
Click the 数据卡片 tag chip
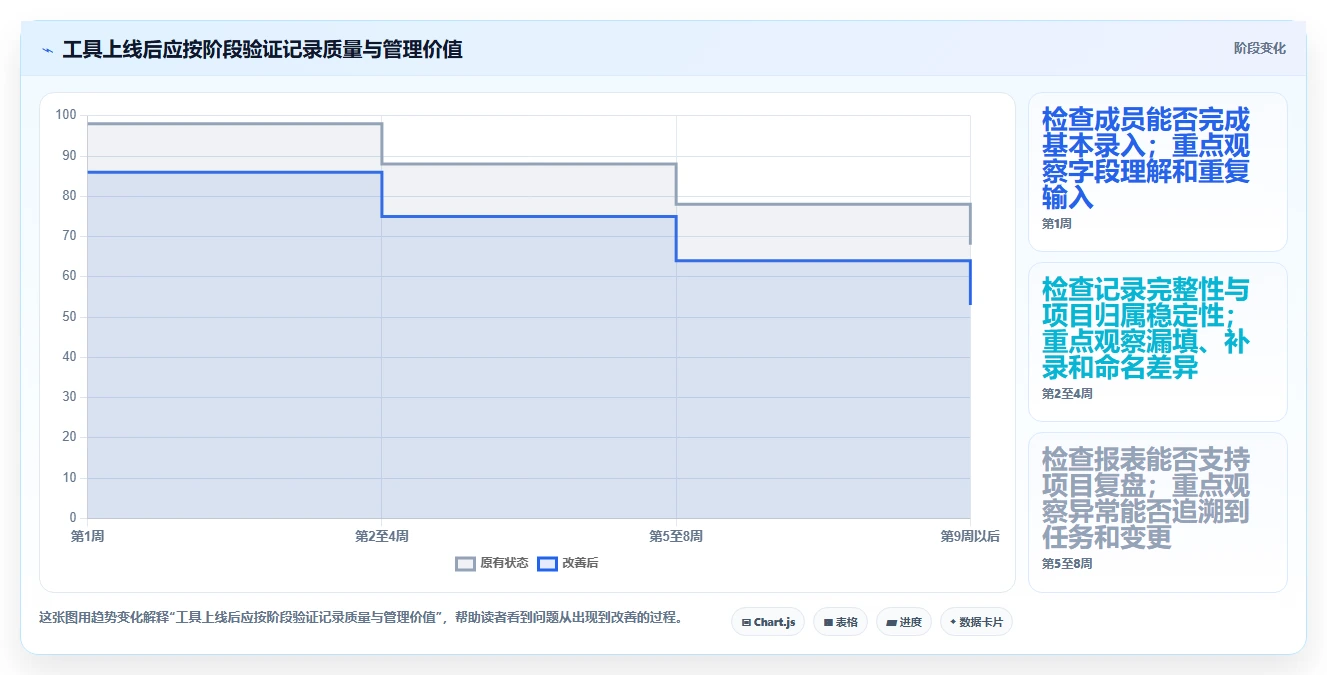[976, 622]
